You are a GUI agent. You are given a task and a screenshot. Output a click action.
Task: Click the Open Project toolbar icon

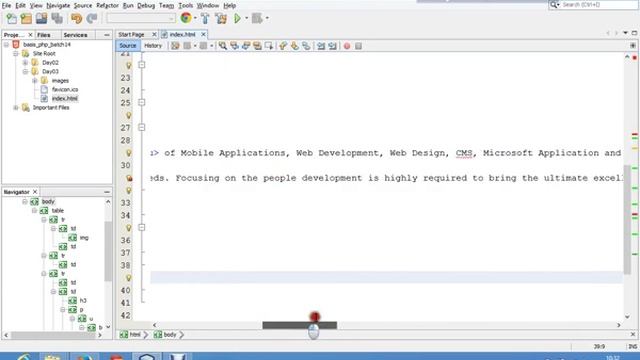pyautogui.click(x=41, y=18)
